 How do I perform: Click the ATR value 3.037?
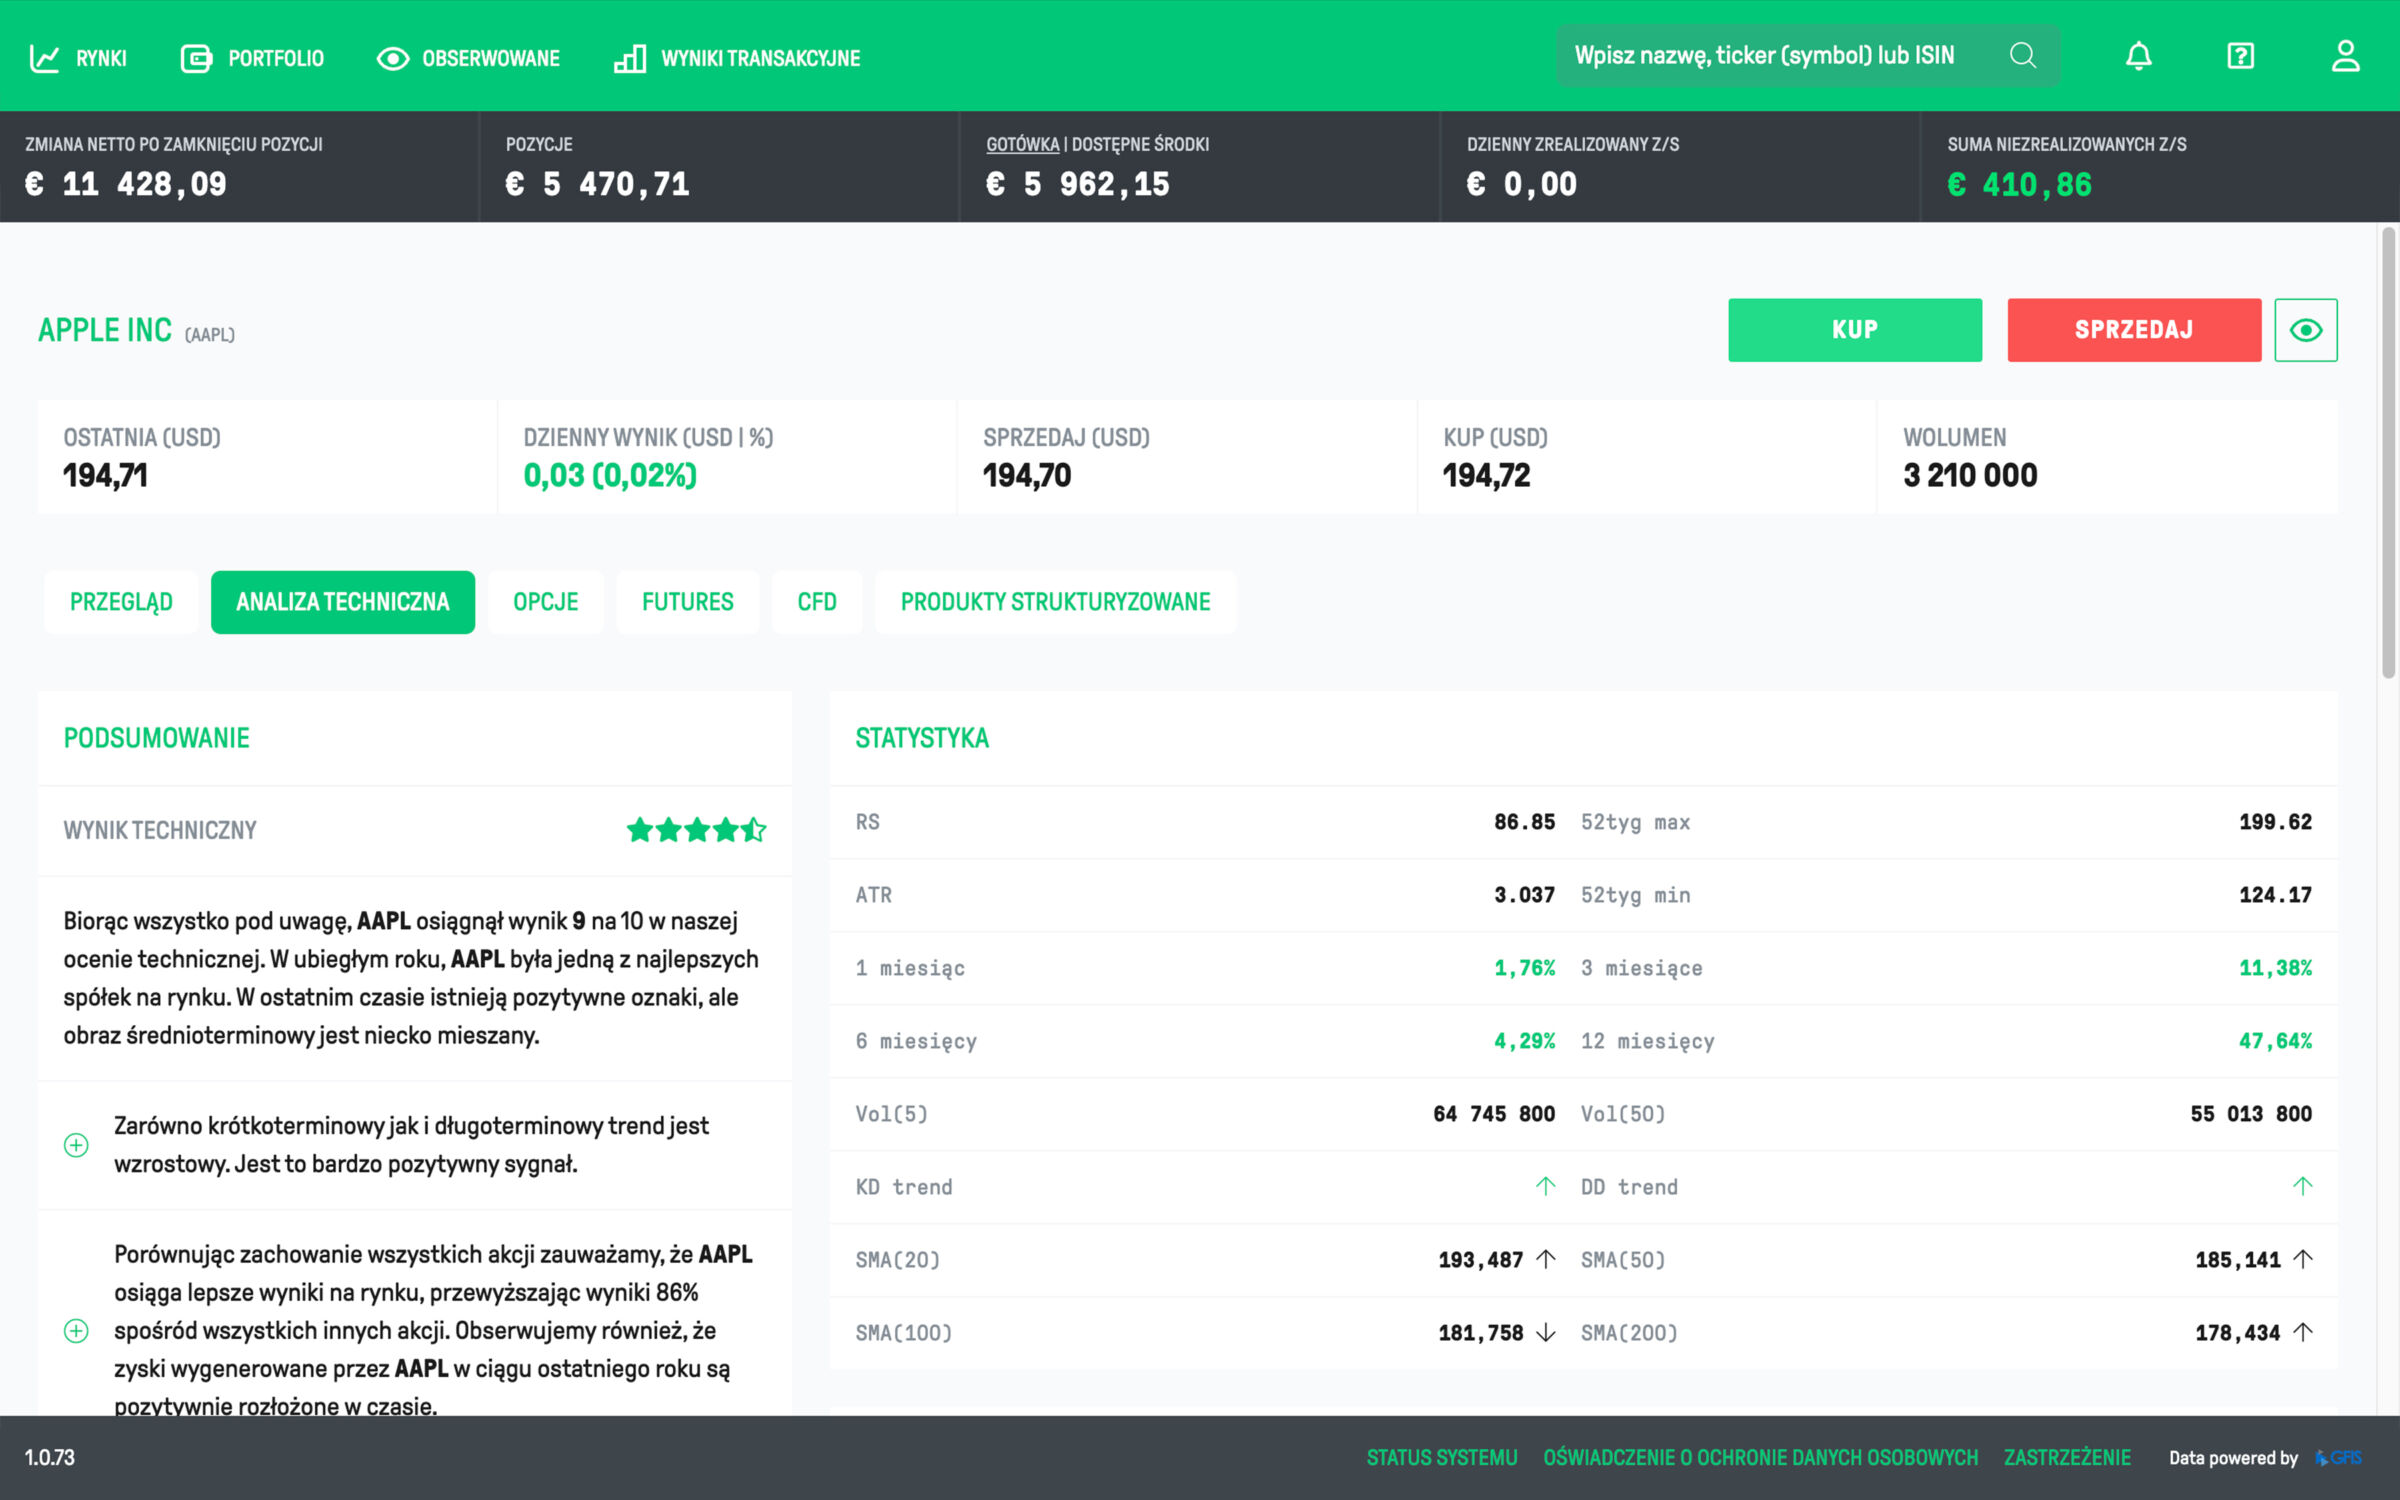(1524, 895)
